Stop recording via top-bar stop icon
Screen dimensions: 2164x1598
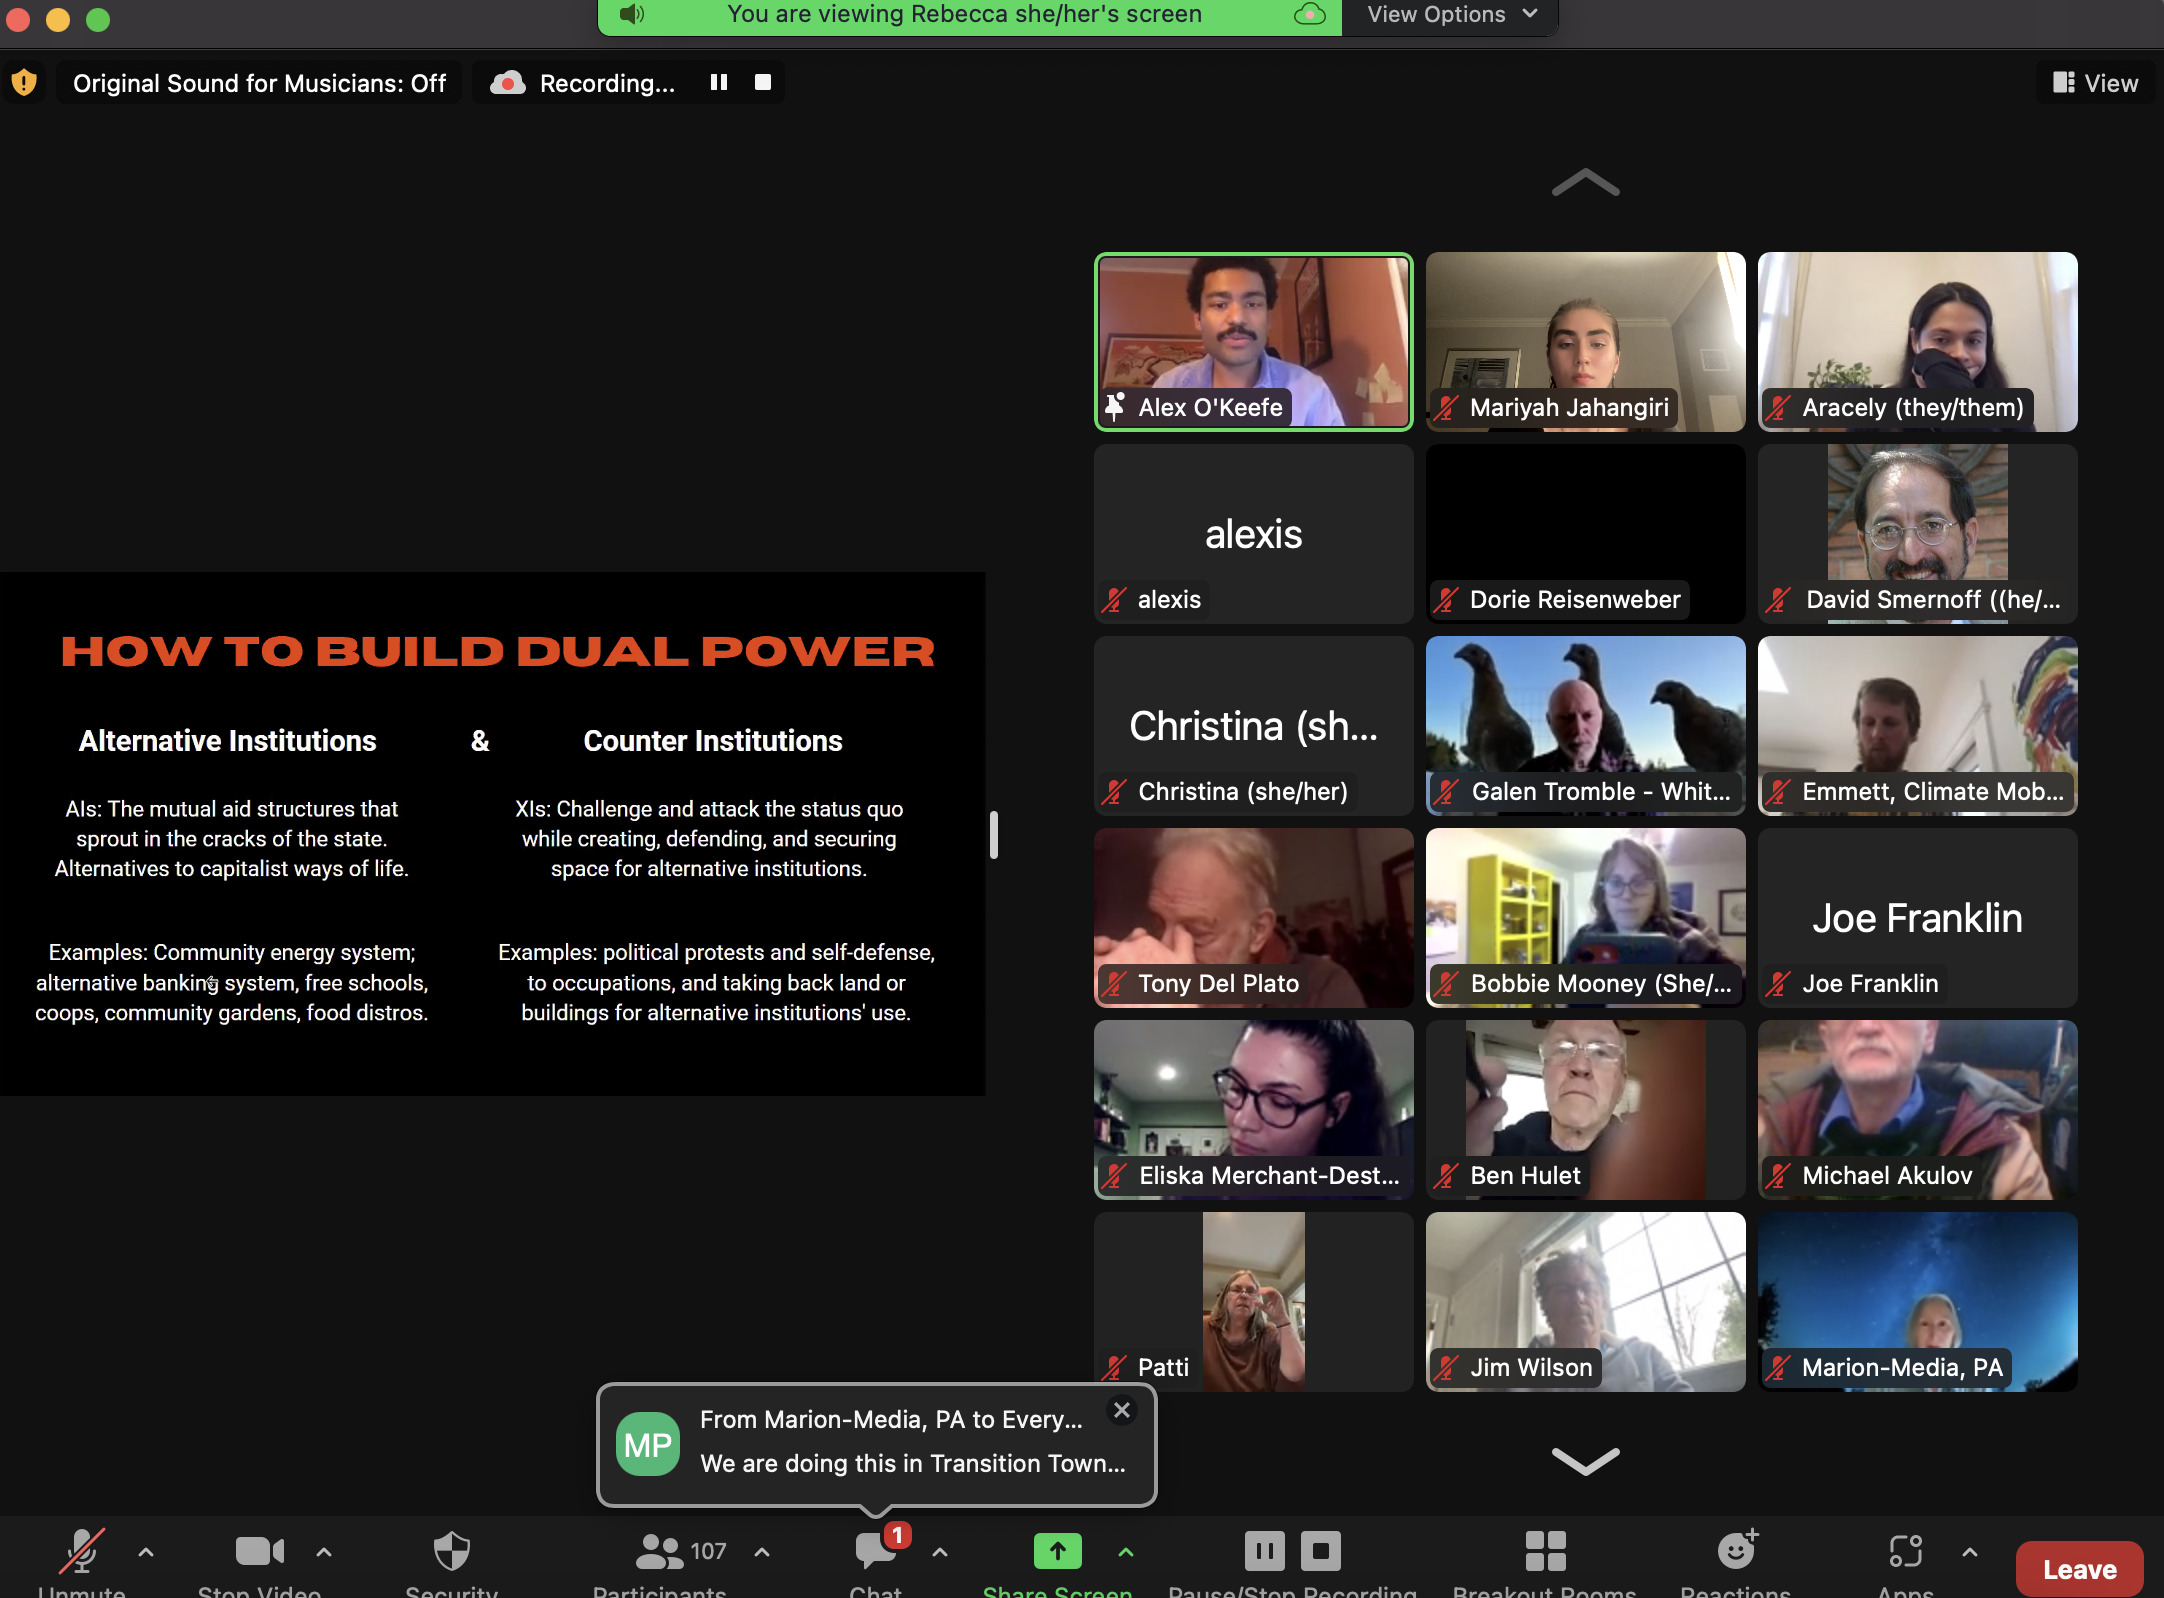click(x=763, y=82)
